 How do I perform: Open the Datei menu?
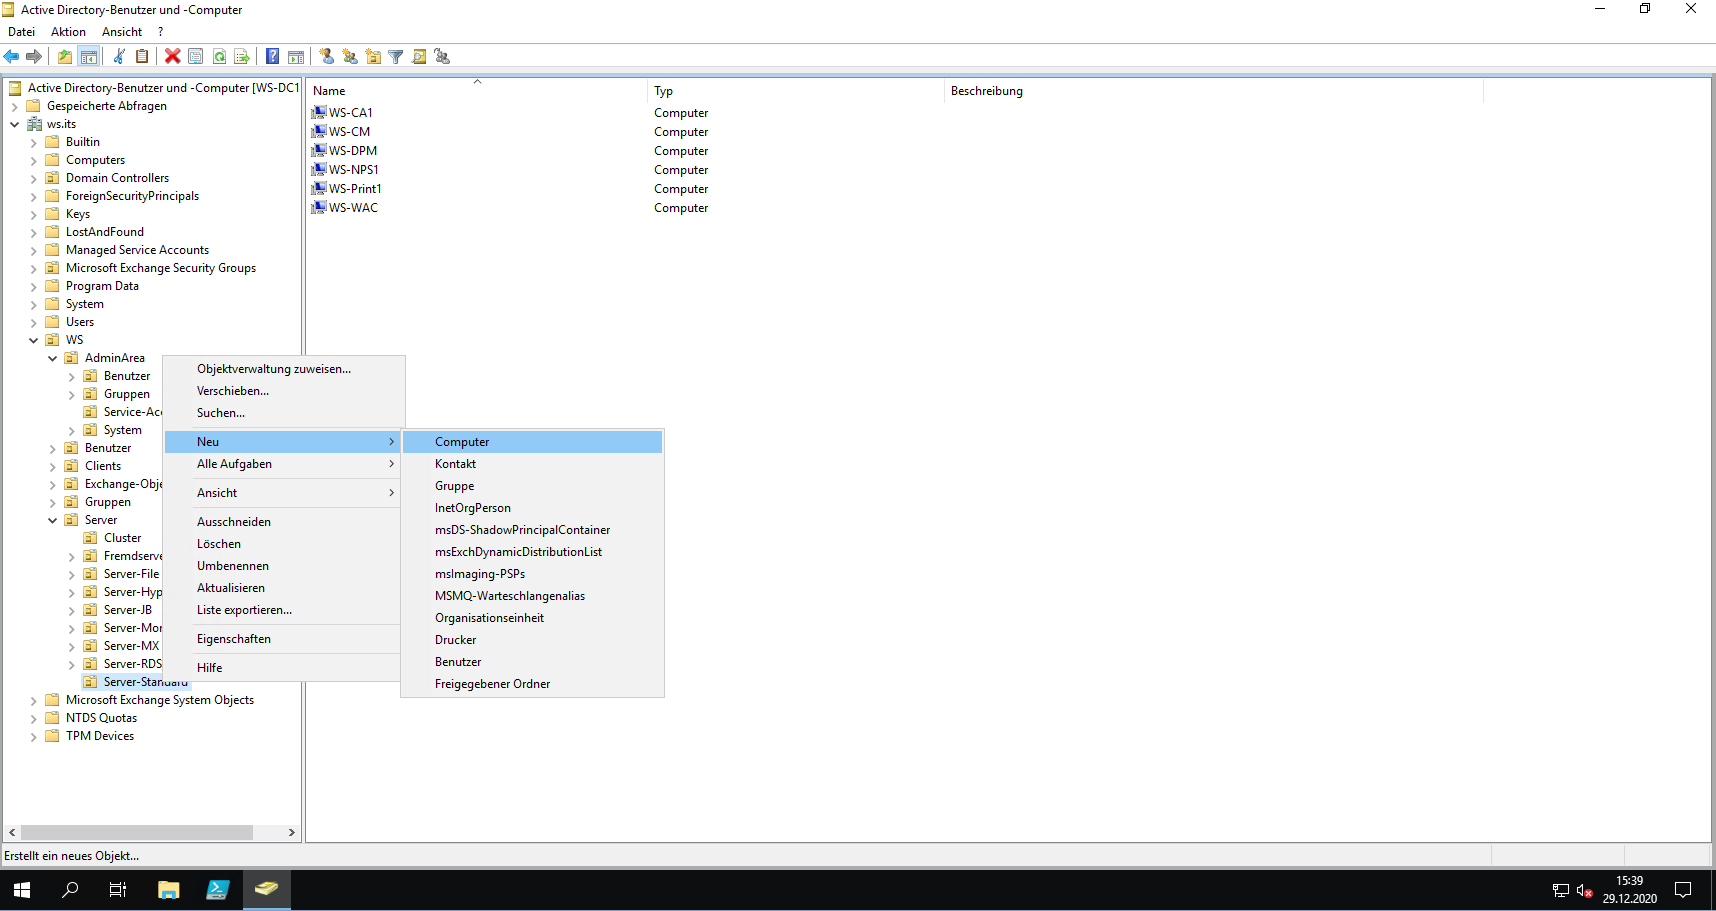pyautogui.click(x=22, y=32)
